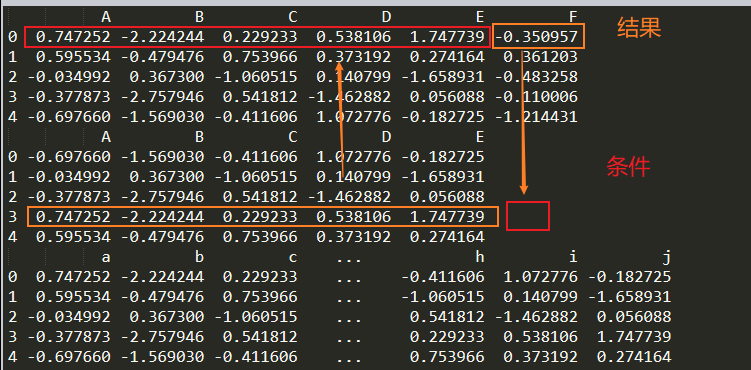Click the column F header

[573, 18]
